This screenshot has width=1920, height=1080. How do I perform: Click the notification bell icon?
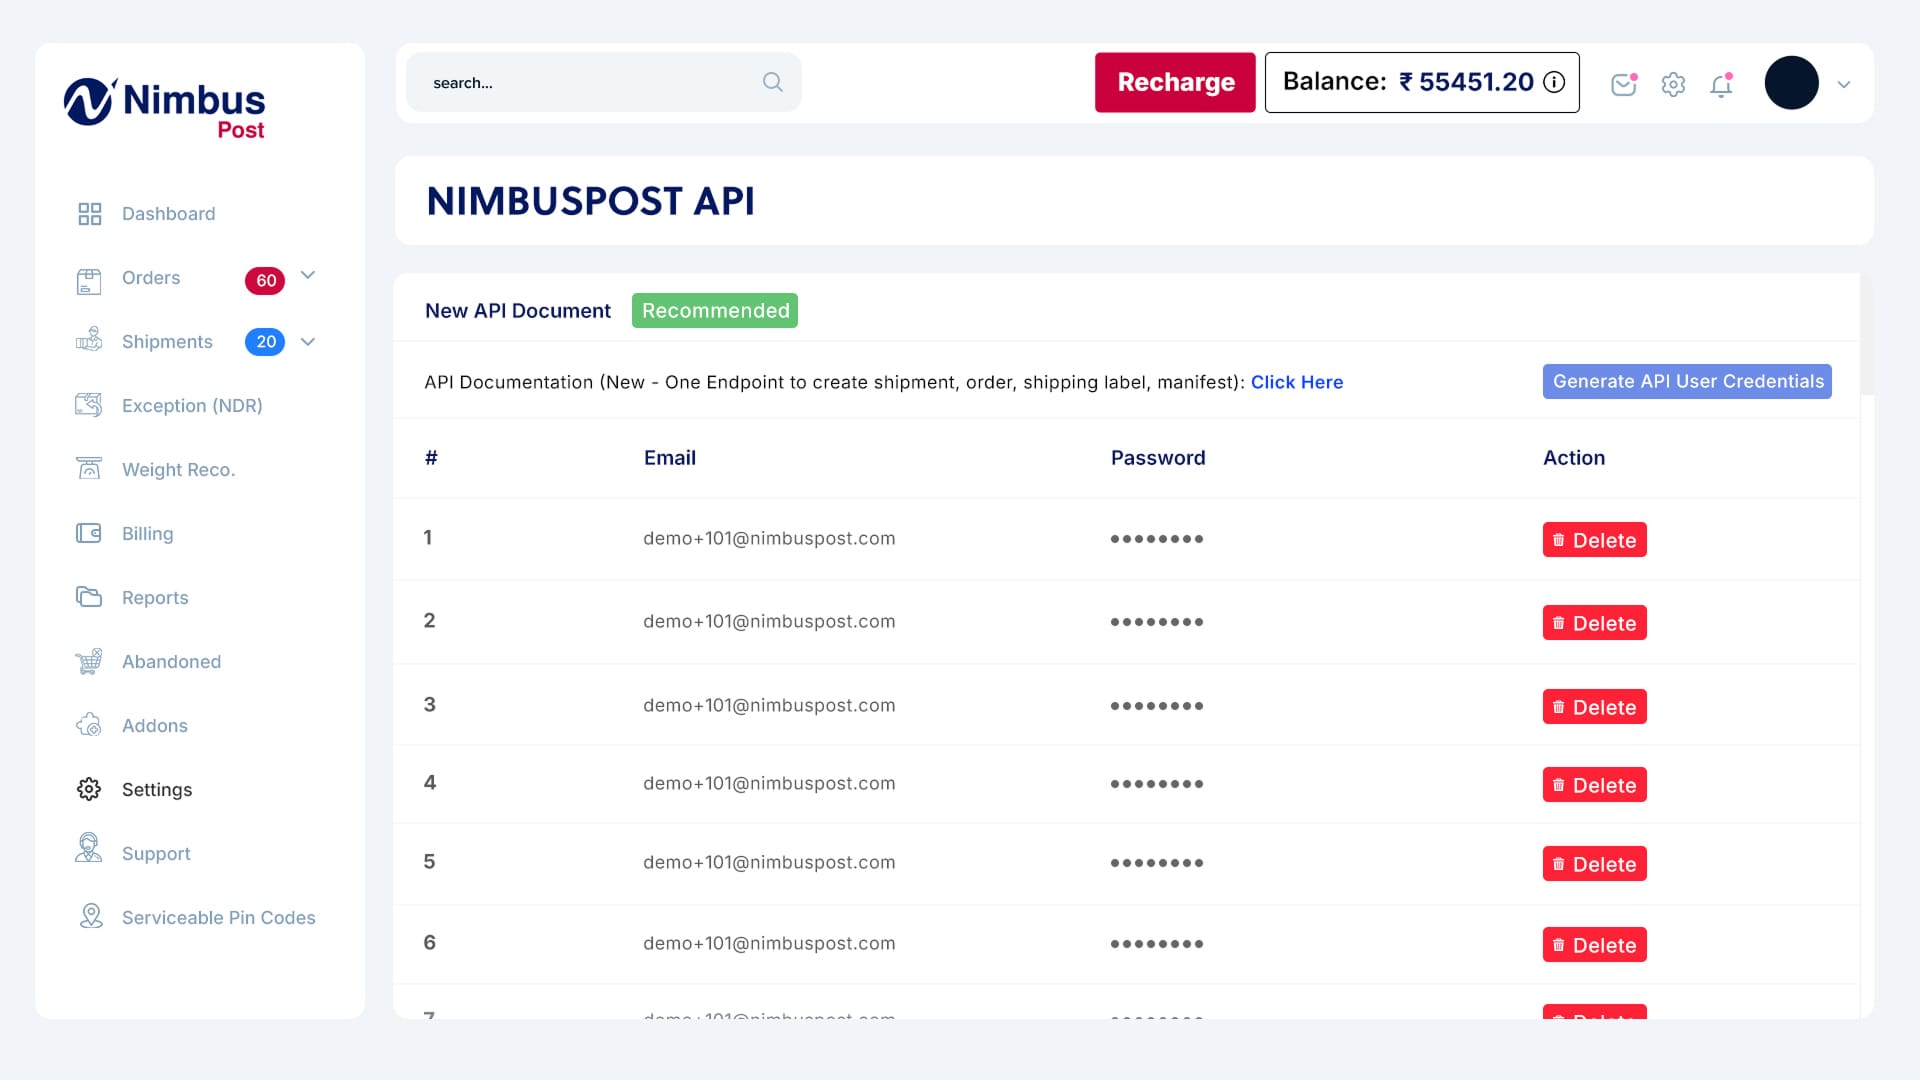tap(1721, 86)
